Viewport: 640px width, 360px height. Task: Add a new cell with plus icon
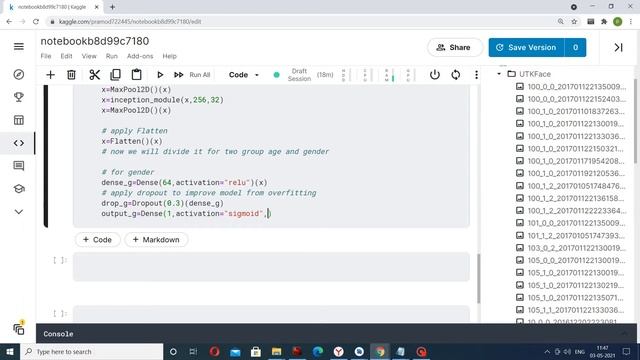point(50,75)
